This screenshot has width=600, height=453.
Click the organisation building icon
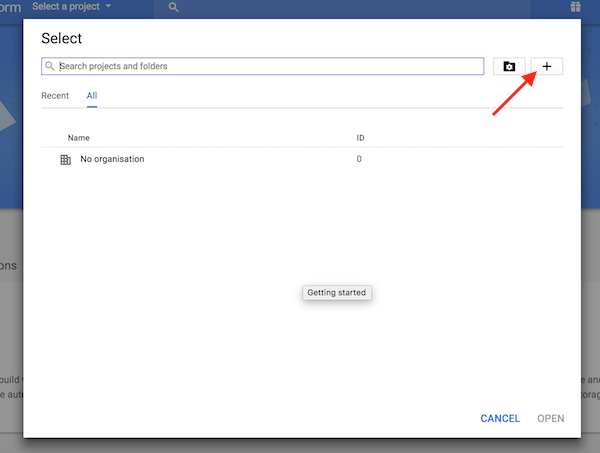coord(66,159)
